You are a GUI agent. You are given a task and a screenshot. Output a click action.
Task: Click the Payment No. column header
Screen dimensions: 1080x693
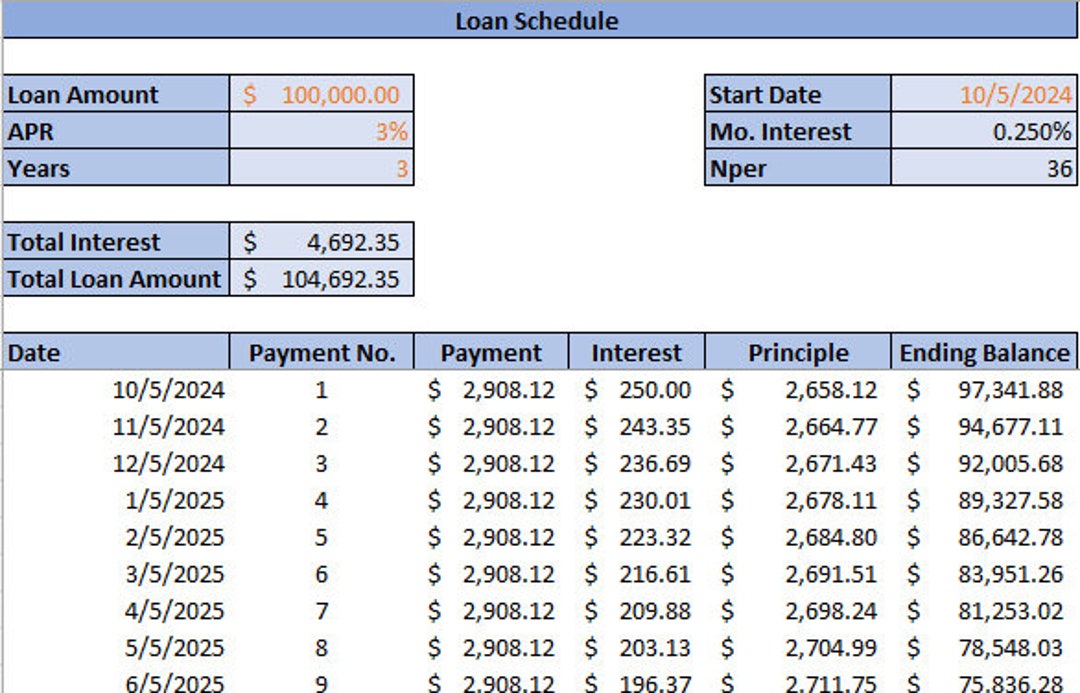322,353
